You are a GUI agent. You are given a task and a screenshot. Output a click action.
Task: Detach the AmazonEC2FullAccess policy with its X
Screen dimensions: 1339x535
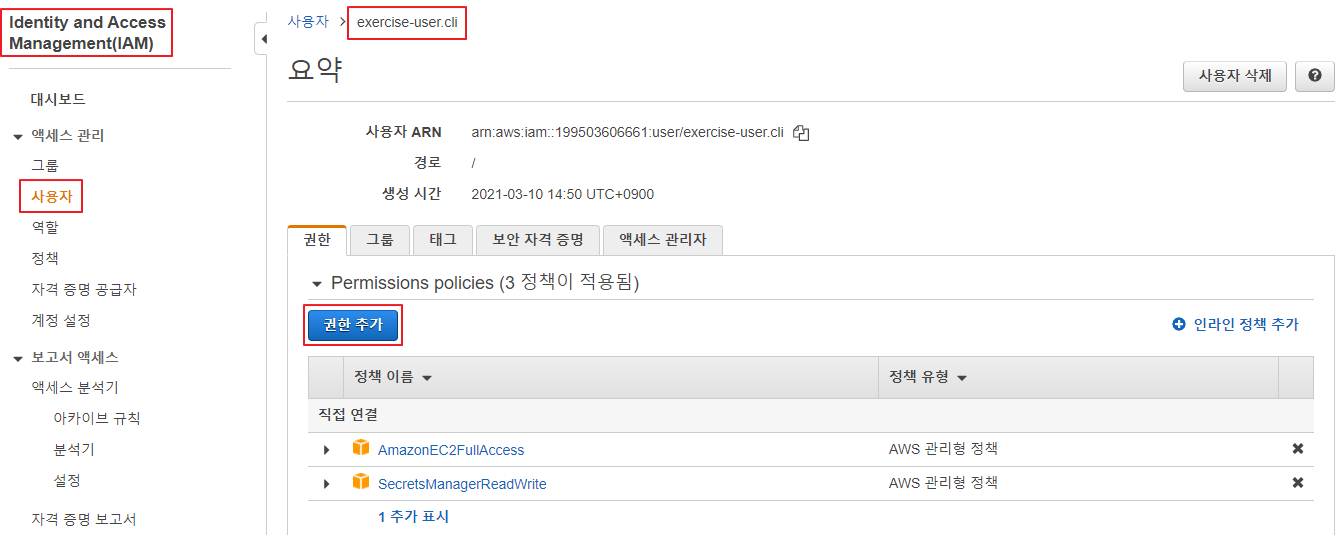coord(1297,449)
